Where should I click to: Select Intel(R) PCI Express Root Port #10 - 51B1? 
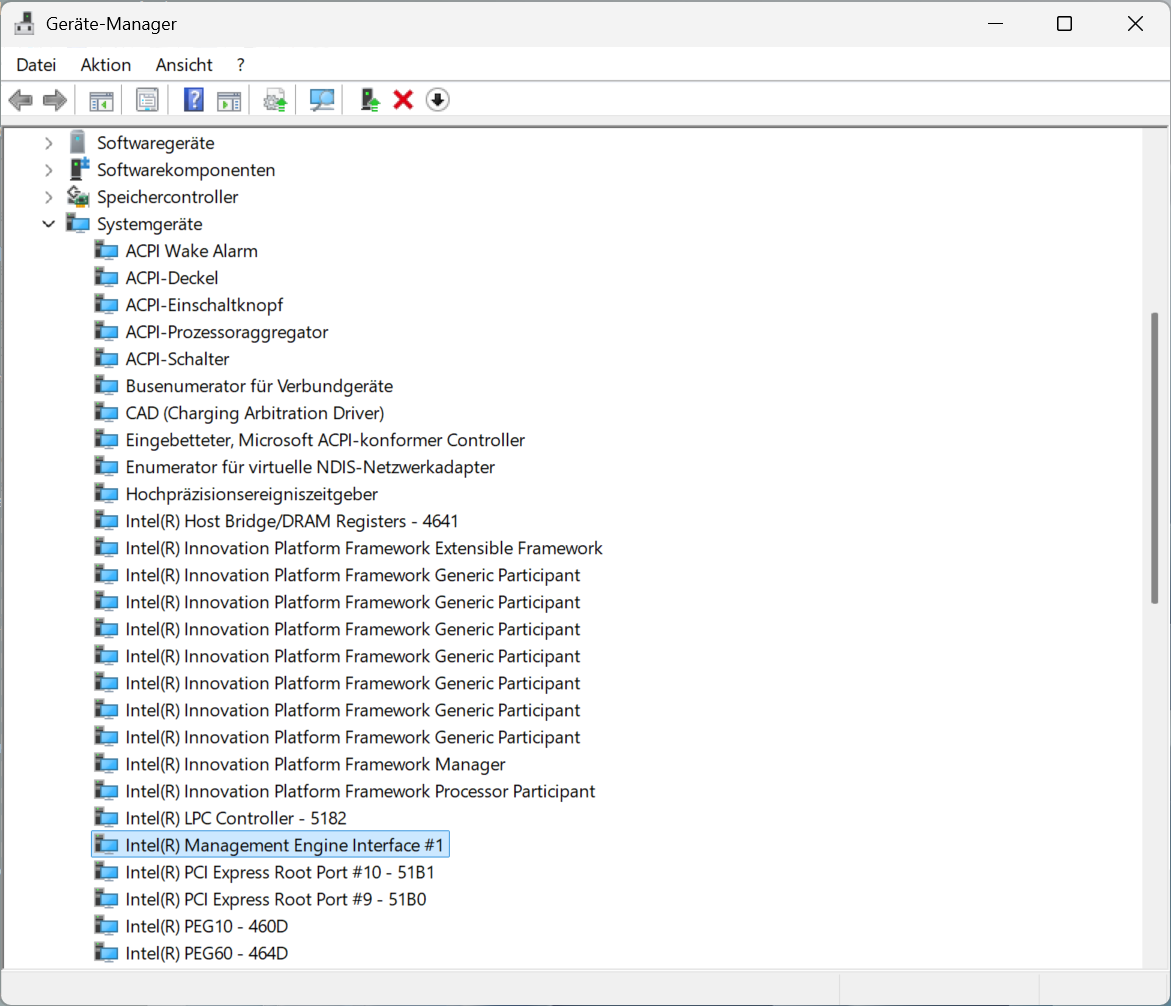click(279, 872)
